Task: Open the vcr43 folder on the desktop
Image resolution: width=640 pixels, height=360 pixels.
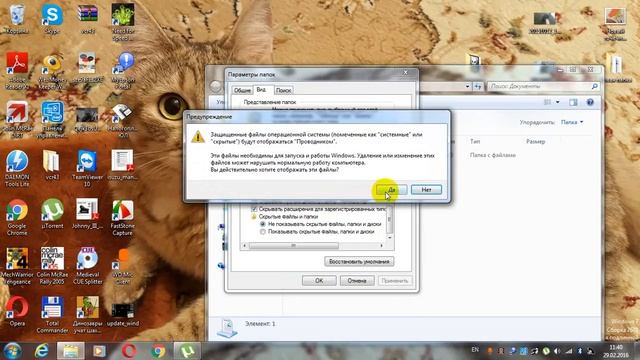Action: click(52, 165)
